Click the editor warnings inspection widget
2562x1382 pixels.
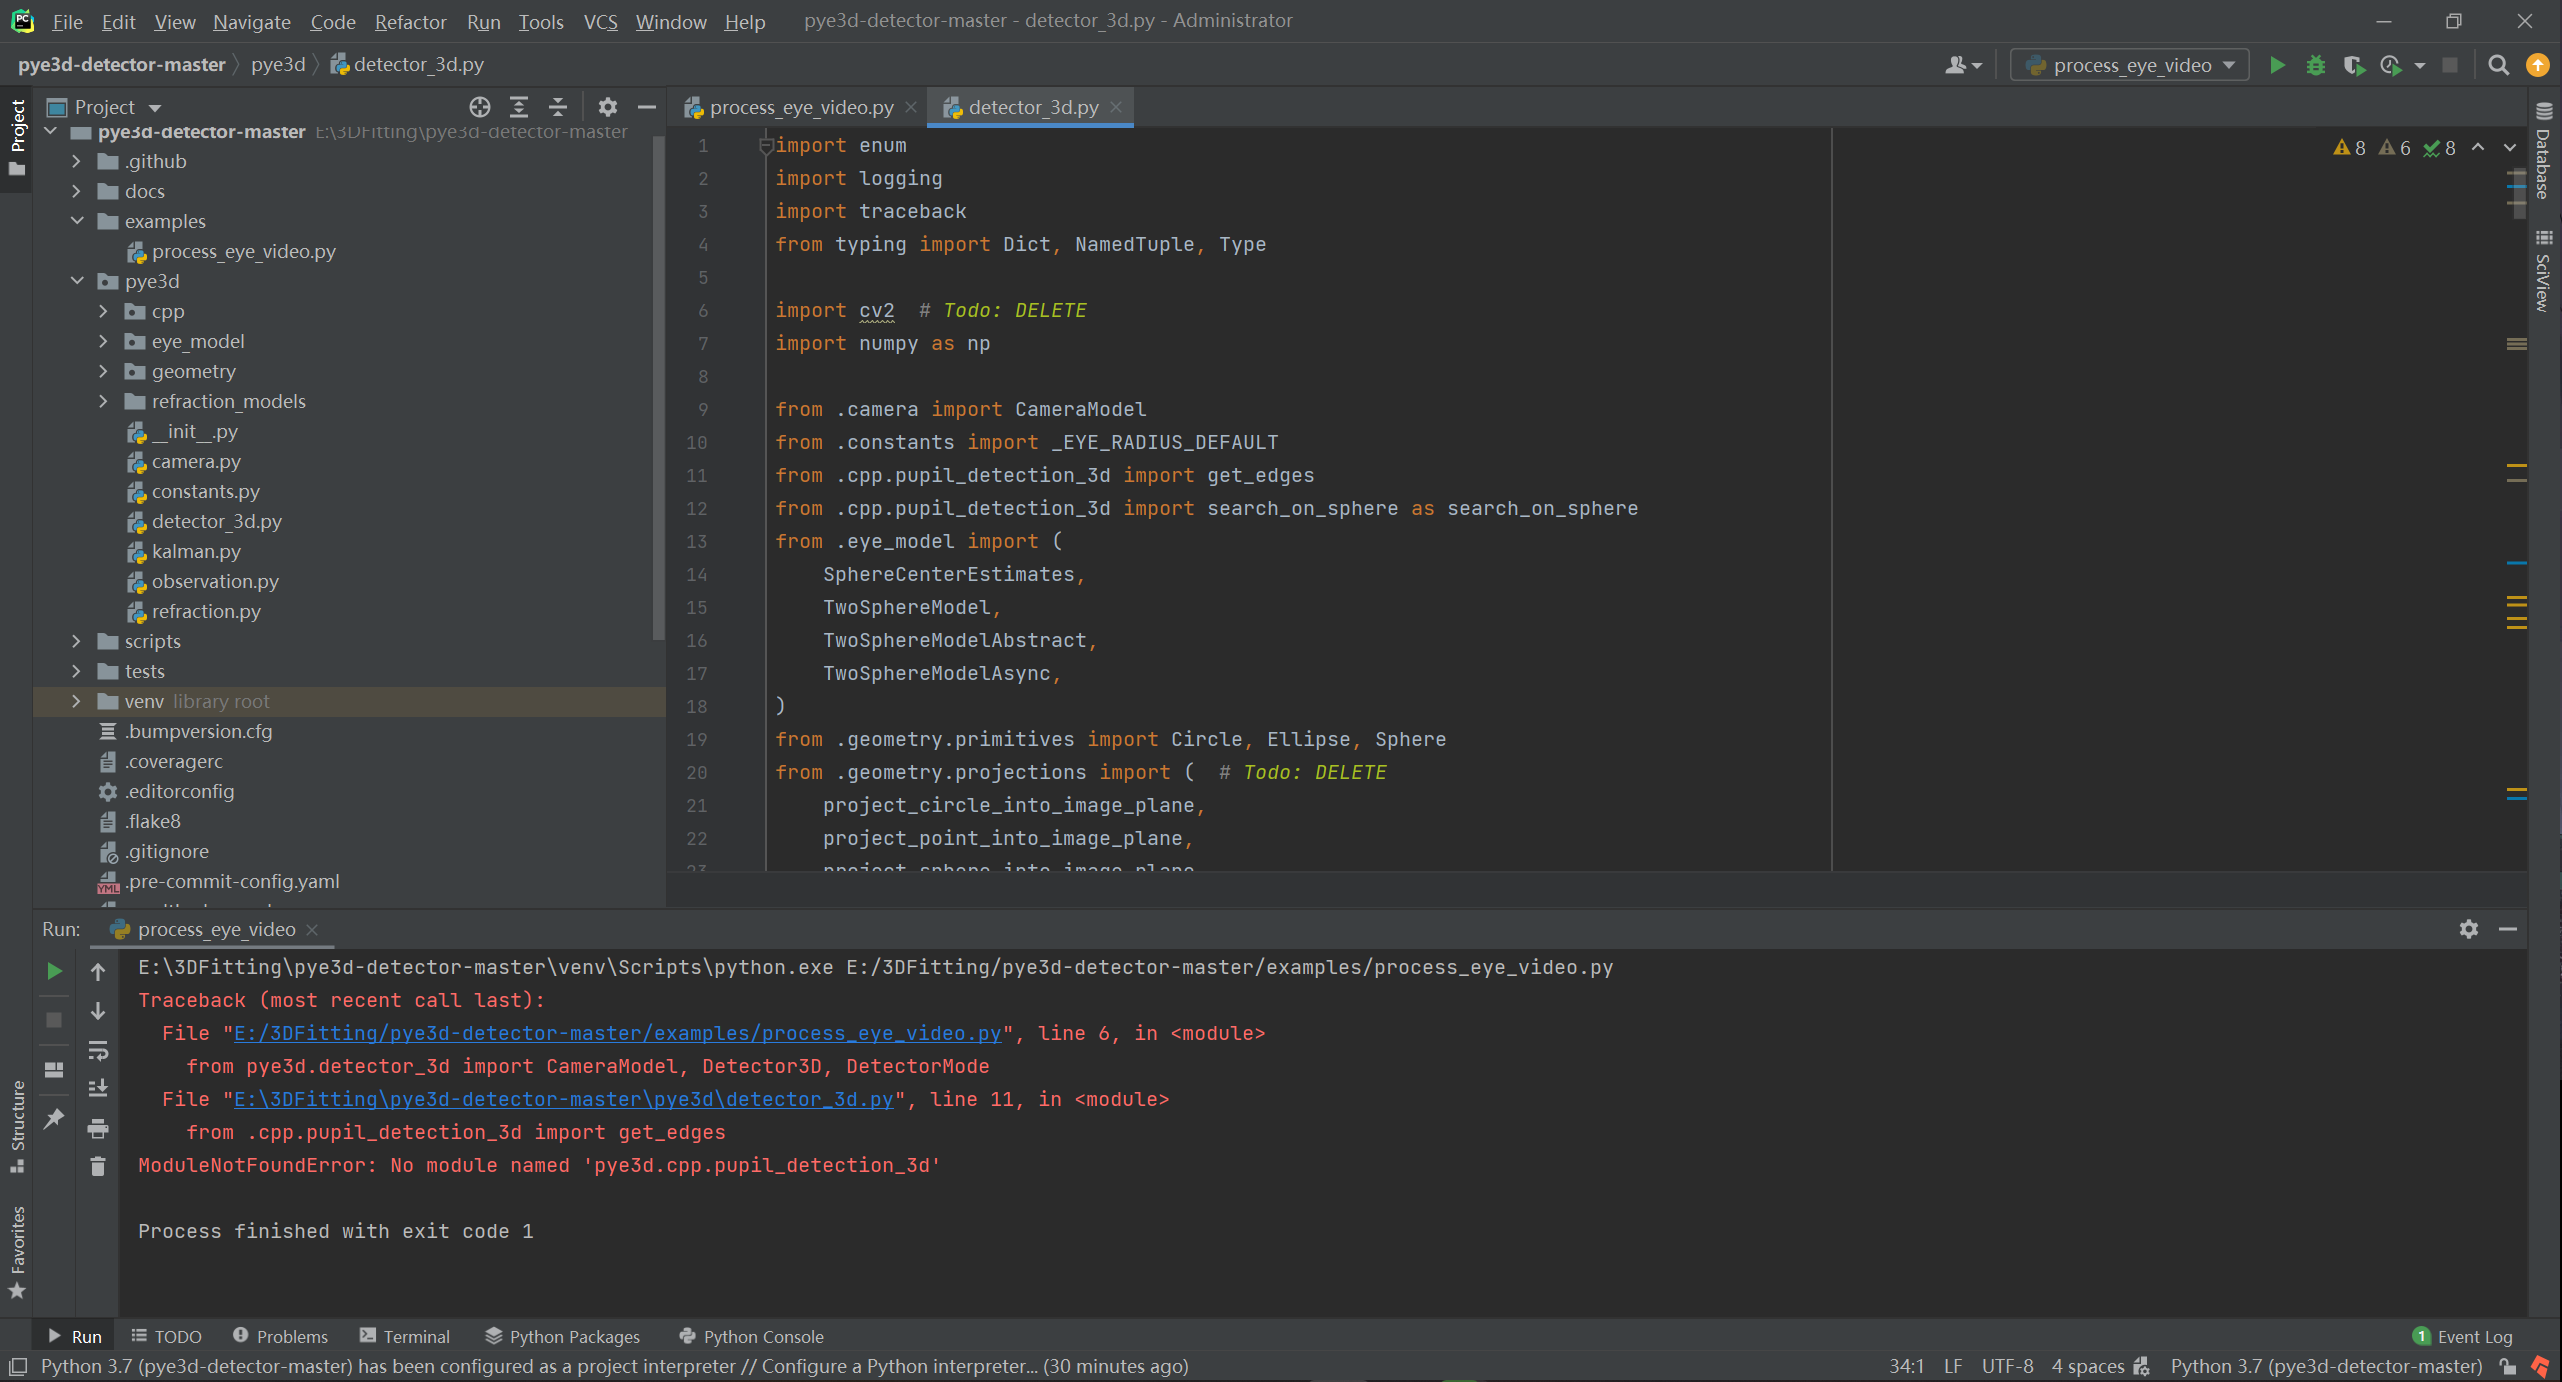(x=2394, y=148)
